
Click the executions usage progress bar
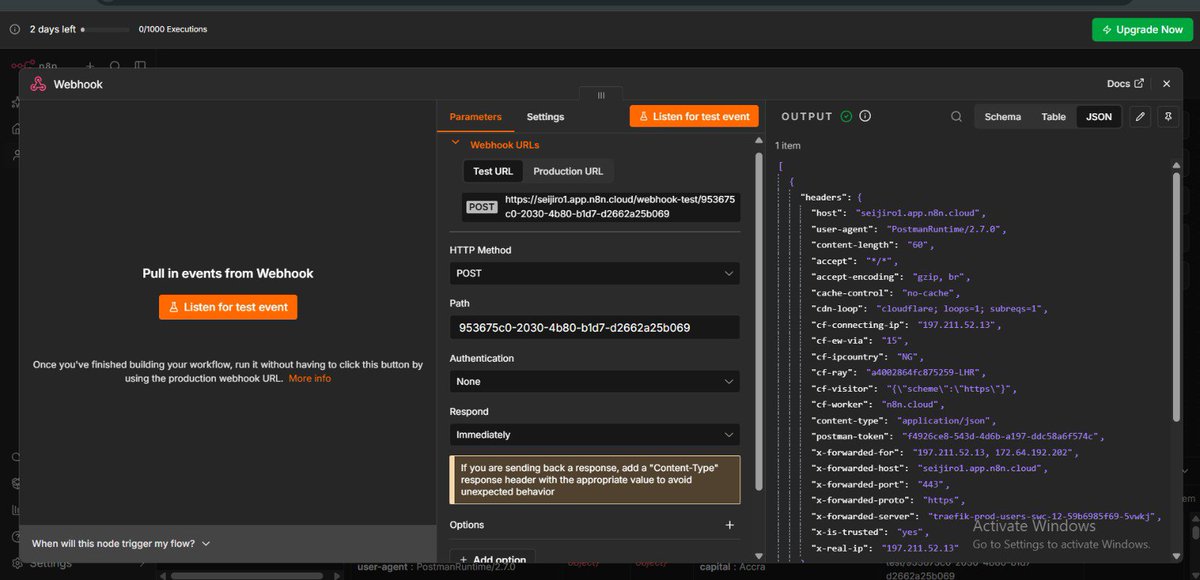(105, 30)
